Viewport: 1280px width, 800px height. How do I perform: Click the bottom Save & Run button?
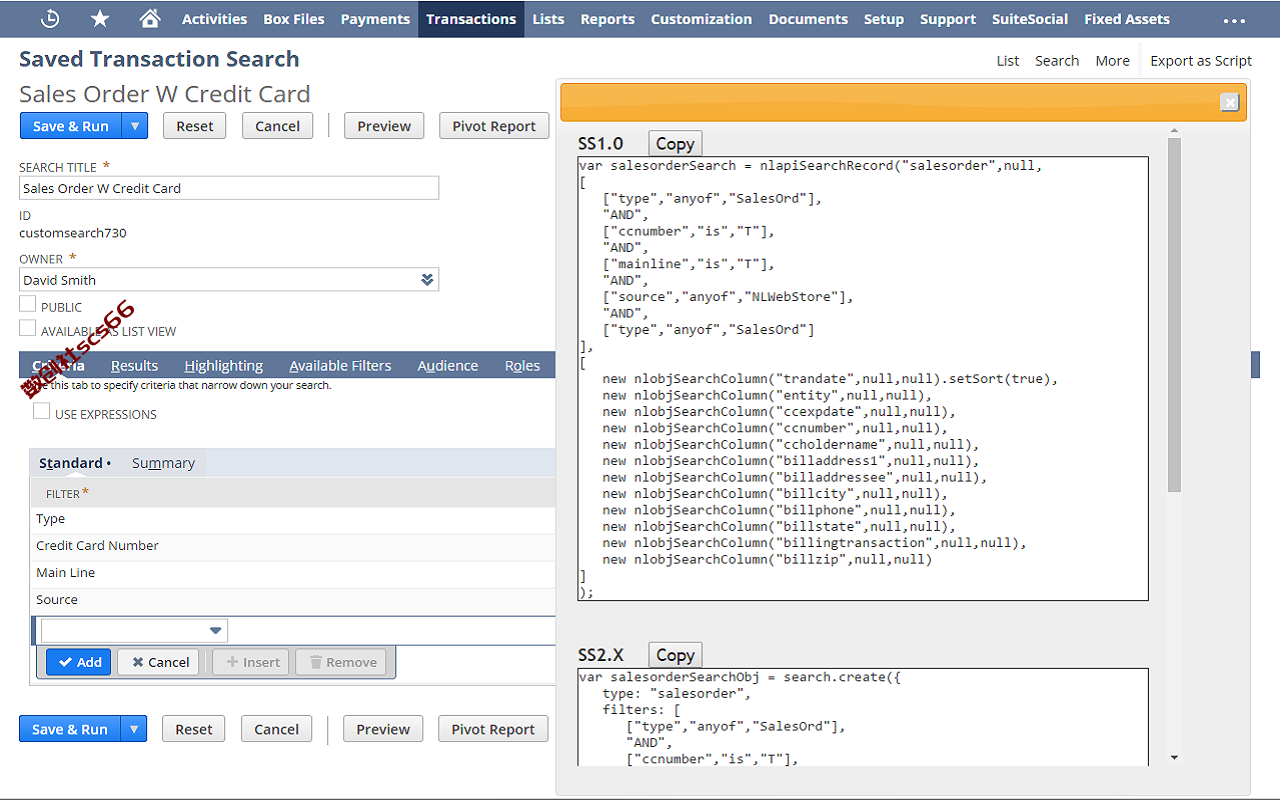tap(70, 729)
